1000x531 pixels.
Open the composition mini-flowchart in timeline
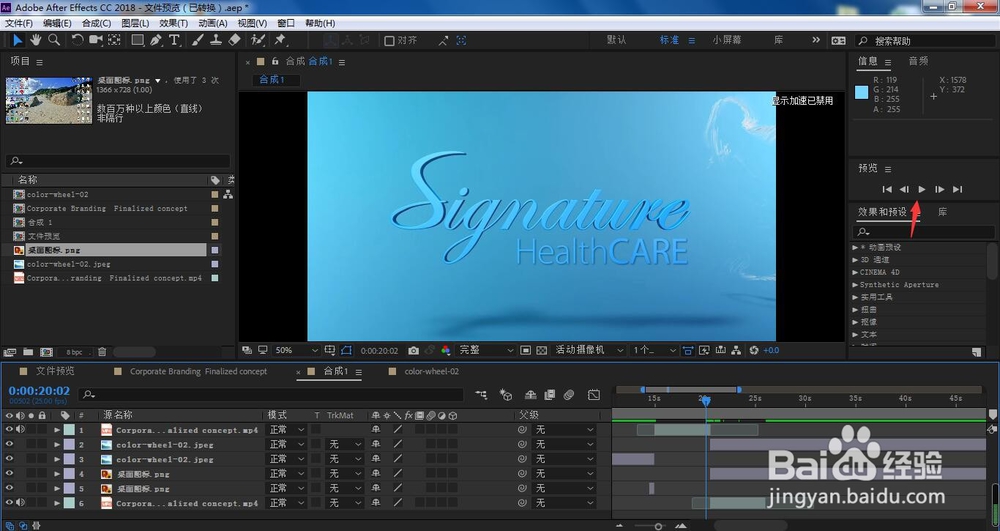click(482, 395)
